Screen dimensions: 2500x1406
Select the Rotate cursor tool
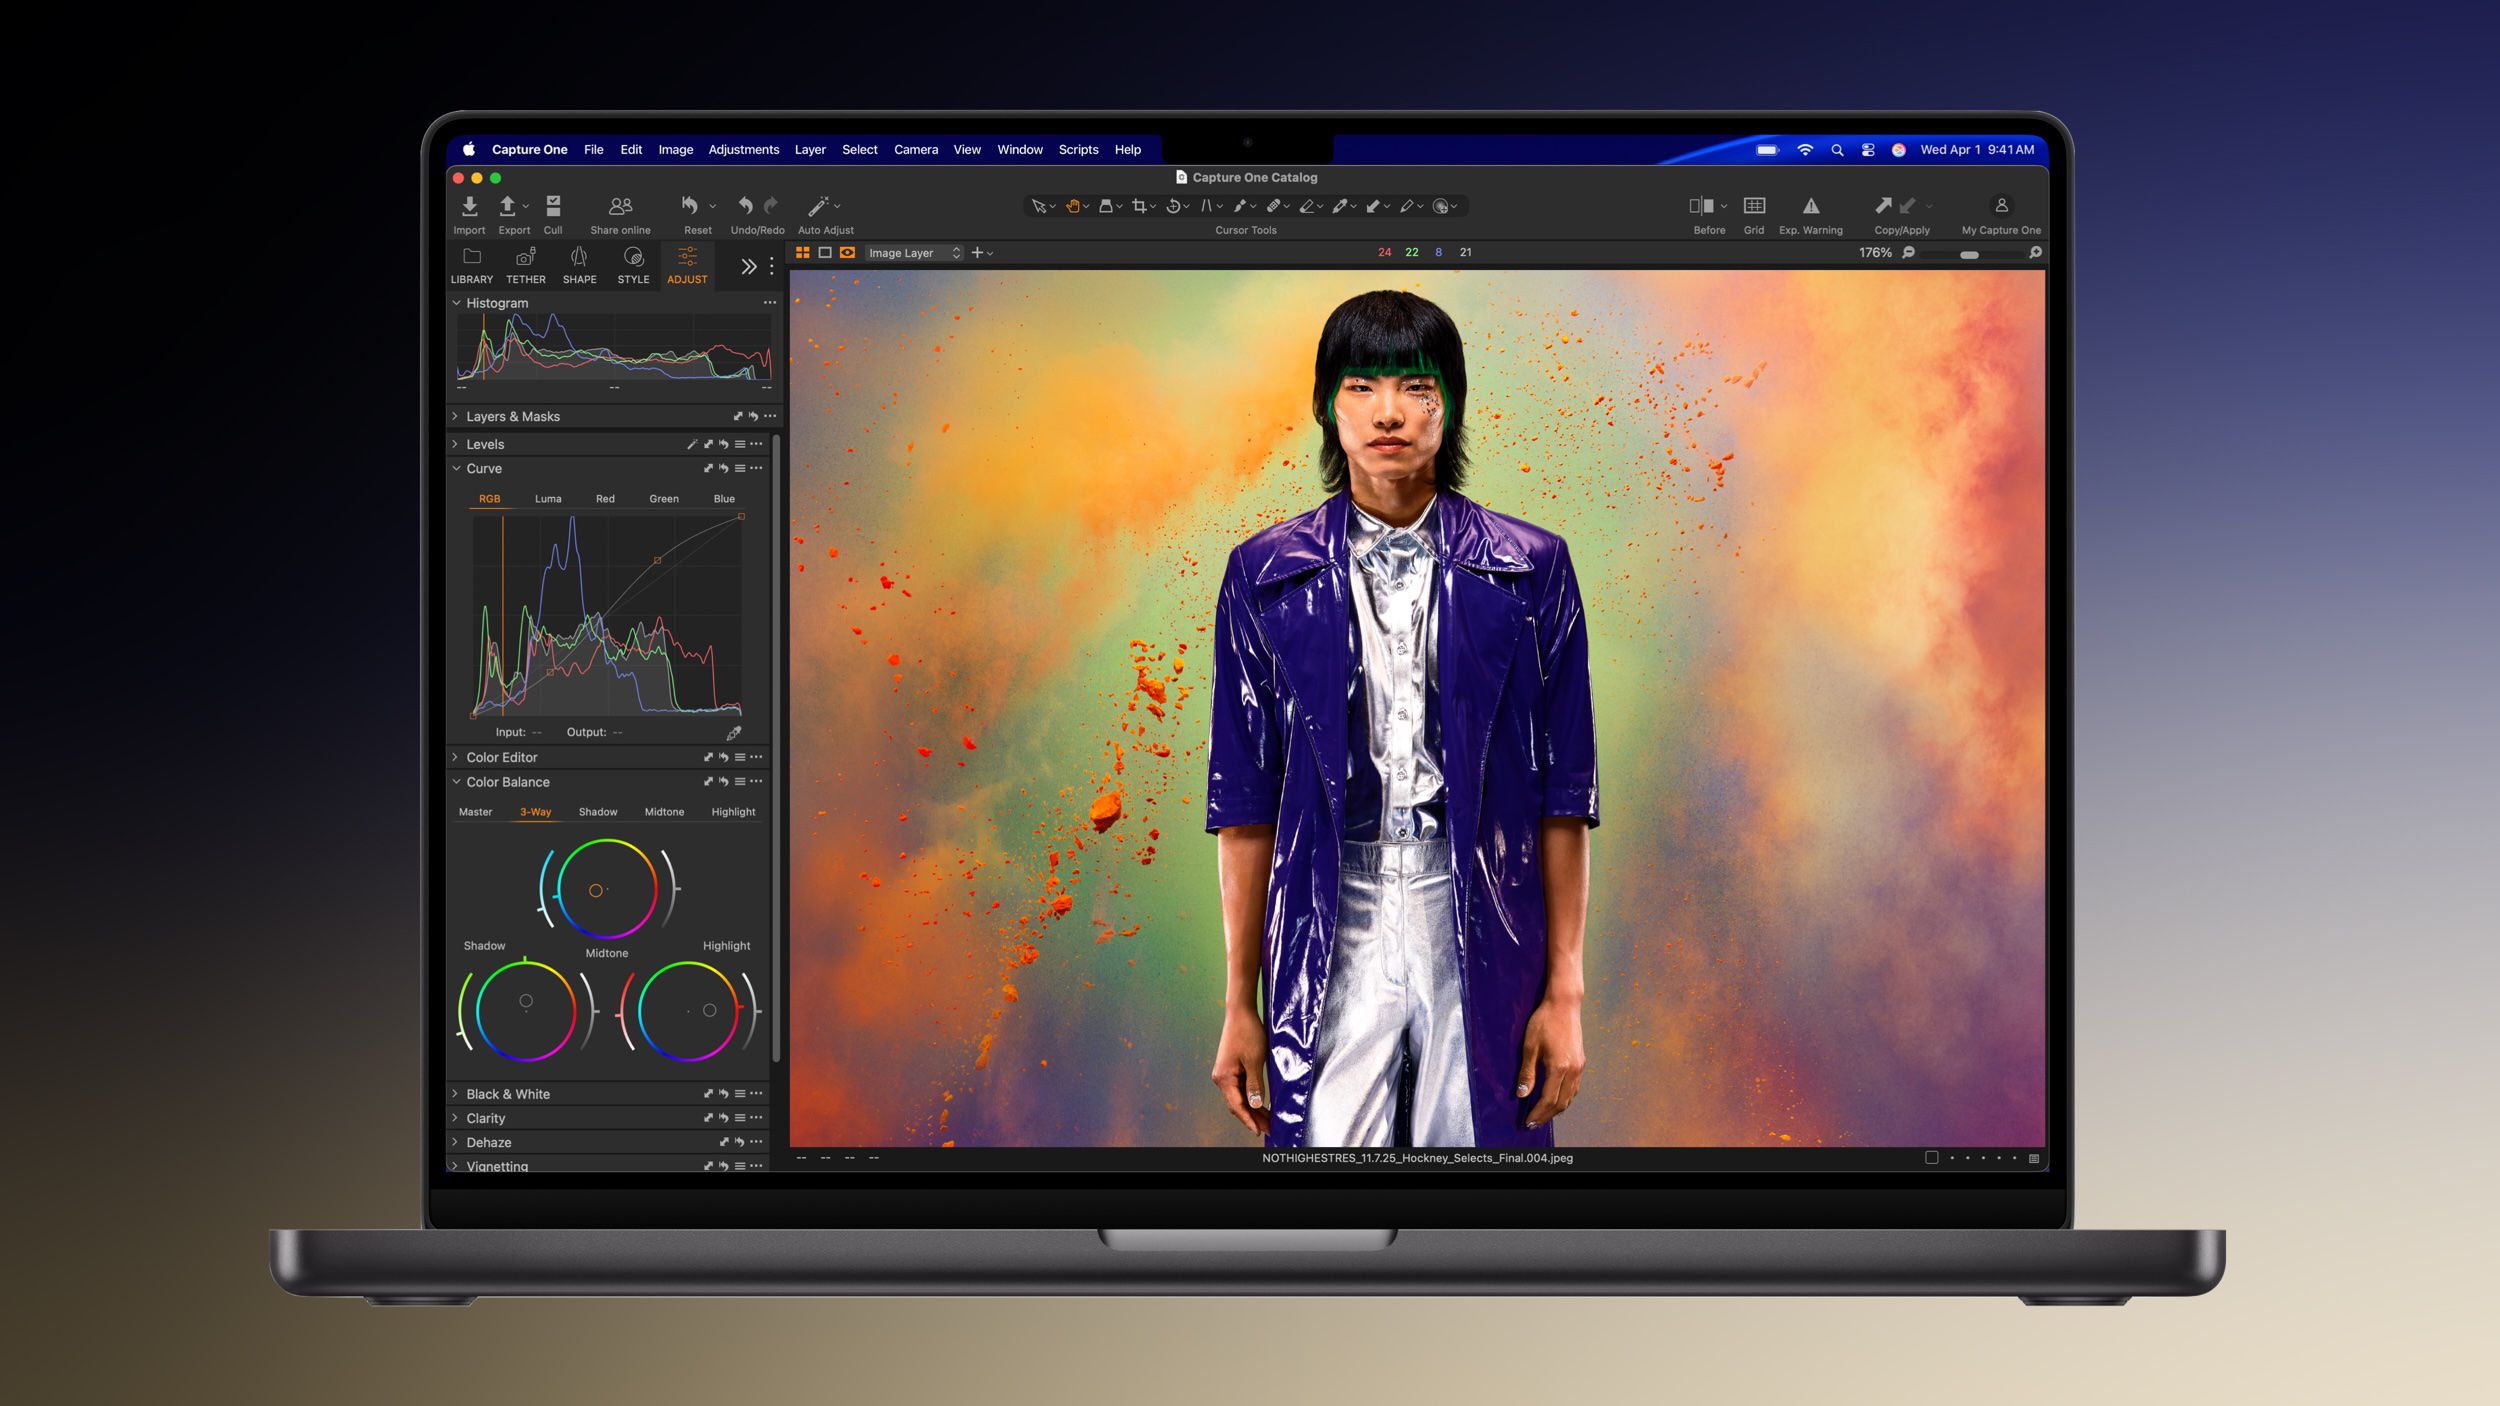tap(1173, 206)
